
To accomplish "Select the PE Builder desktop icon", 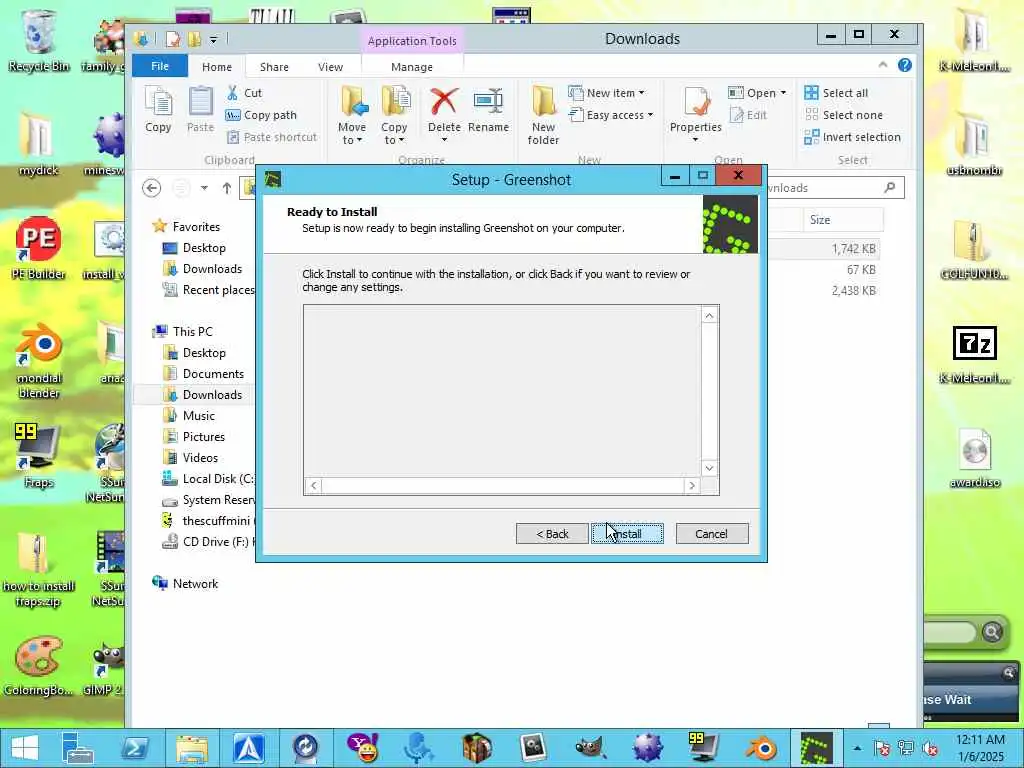I will click(x=39, y=248).
